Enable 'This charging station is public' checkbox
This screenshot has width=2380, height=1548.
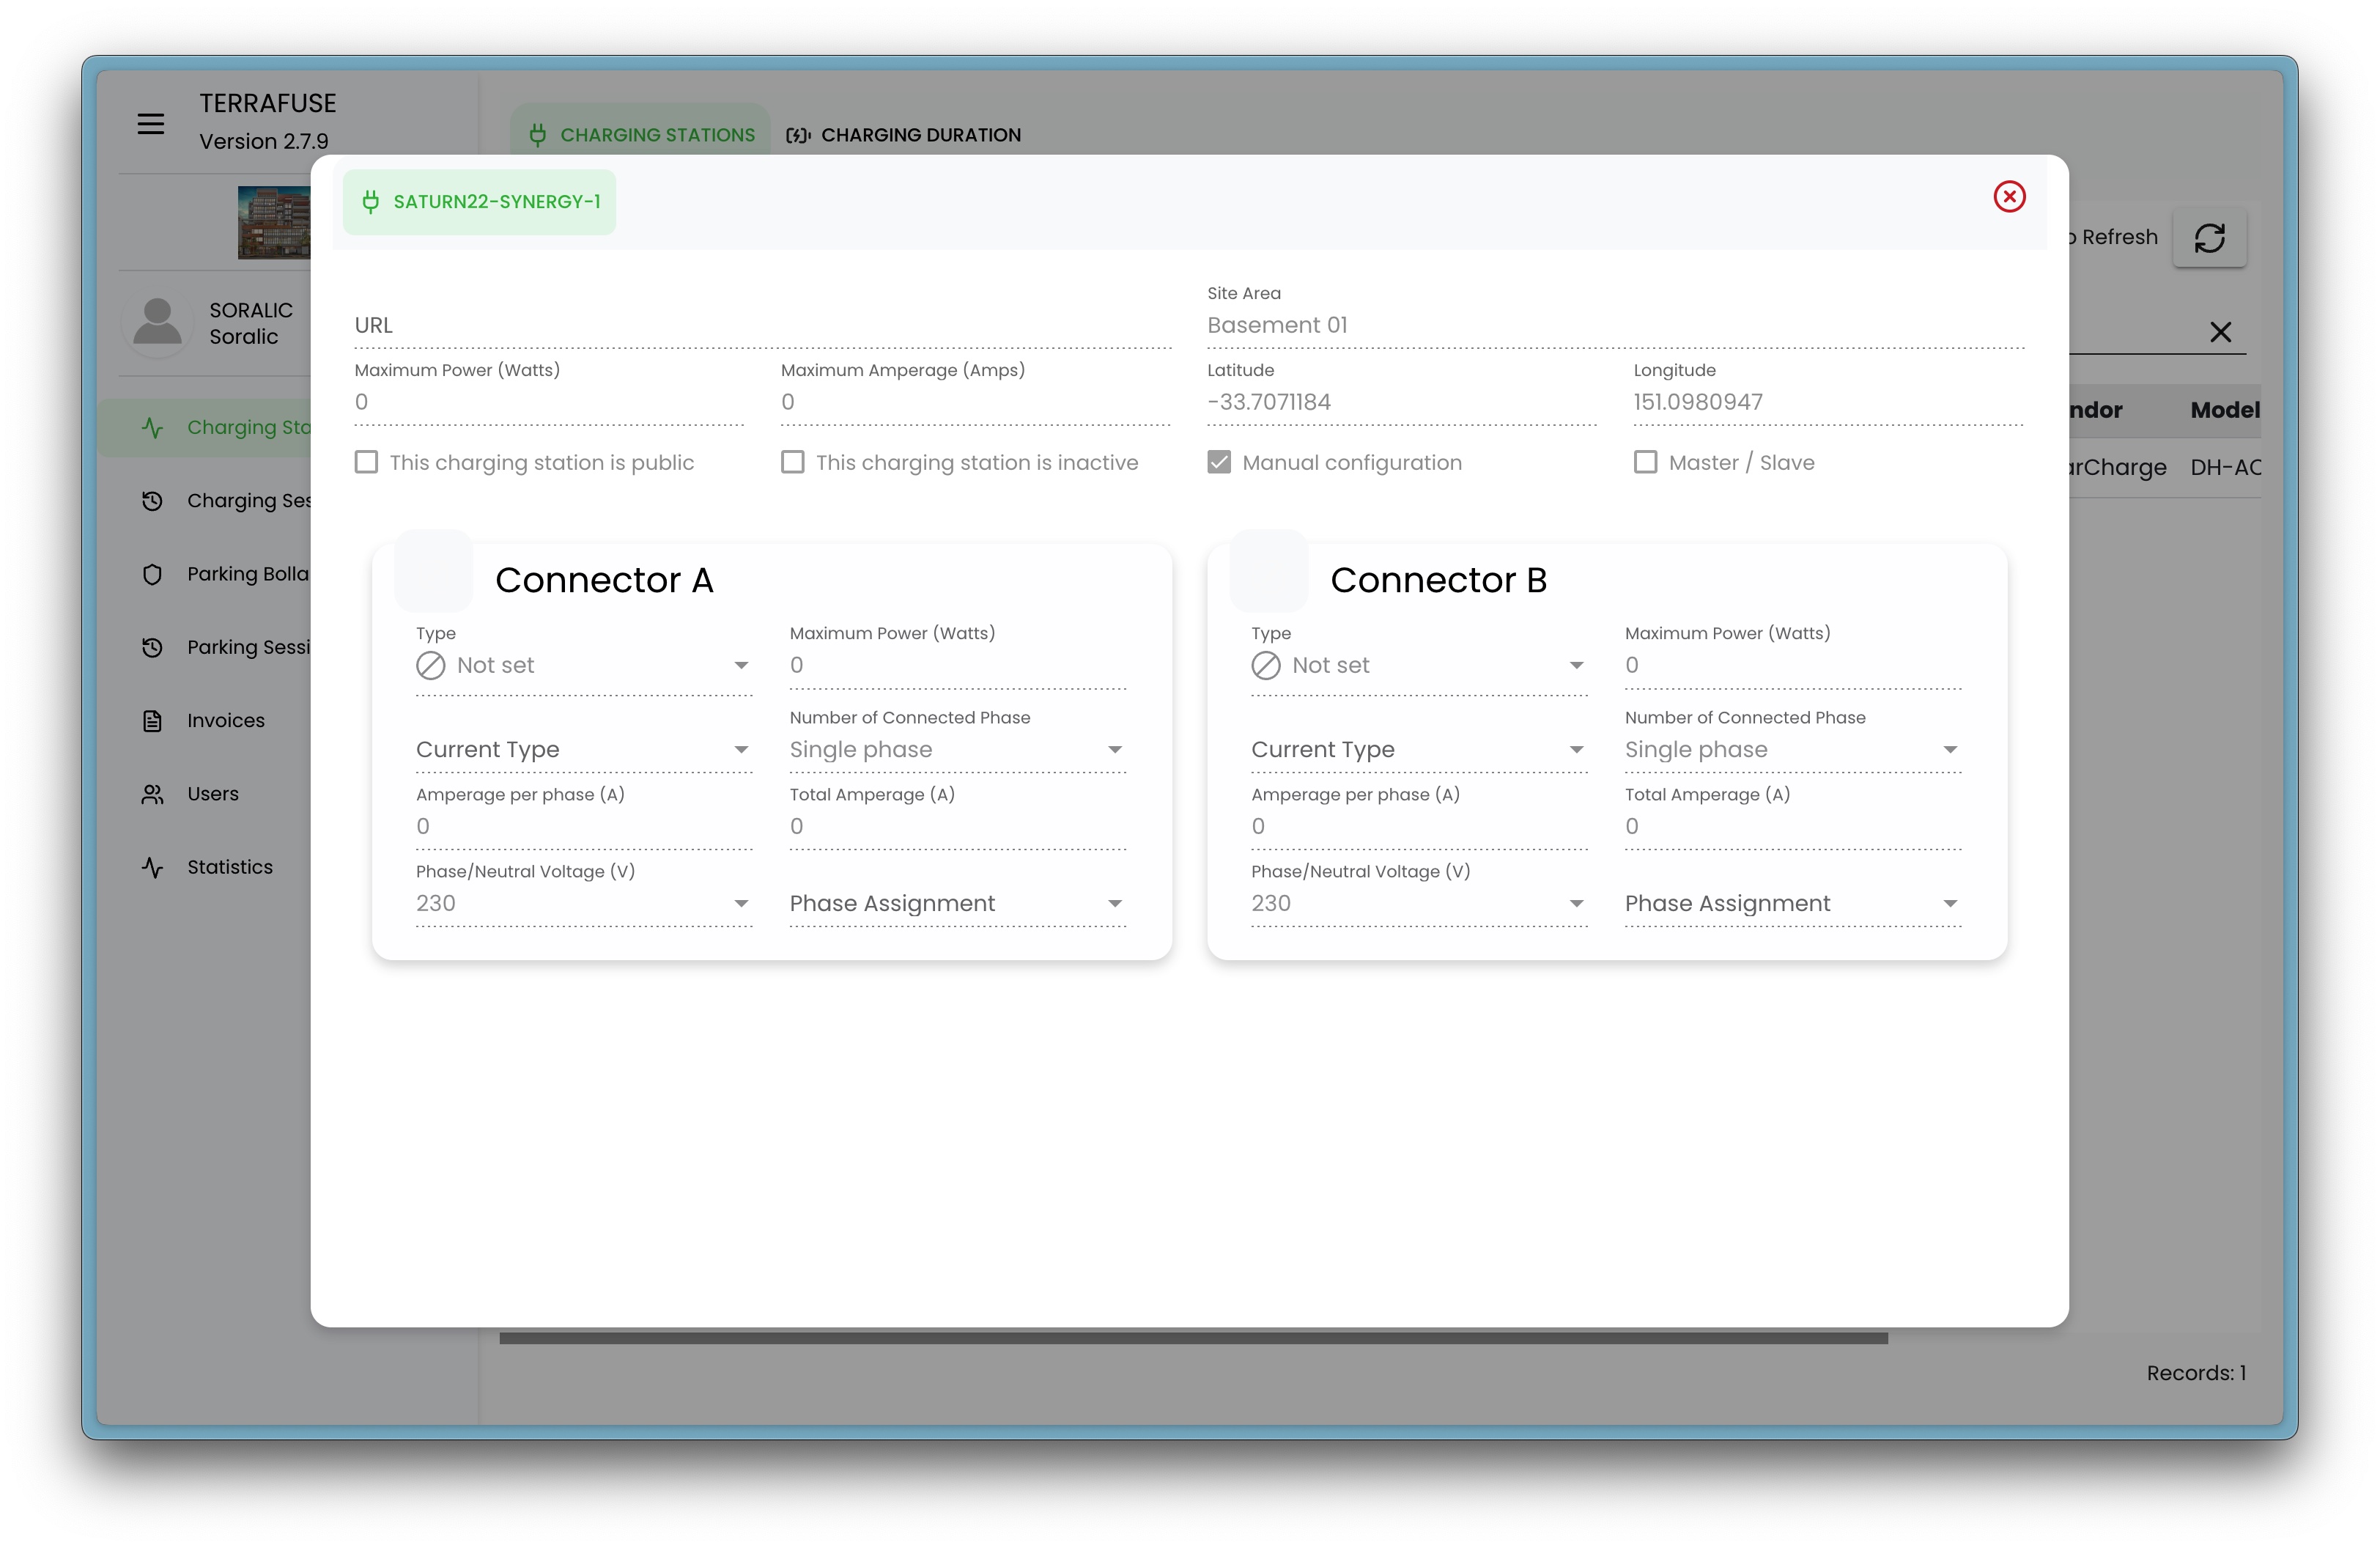(366, 462)
